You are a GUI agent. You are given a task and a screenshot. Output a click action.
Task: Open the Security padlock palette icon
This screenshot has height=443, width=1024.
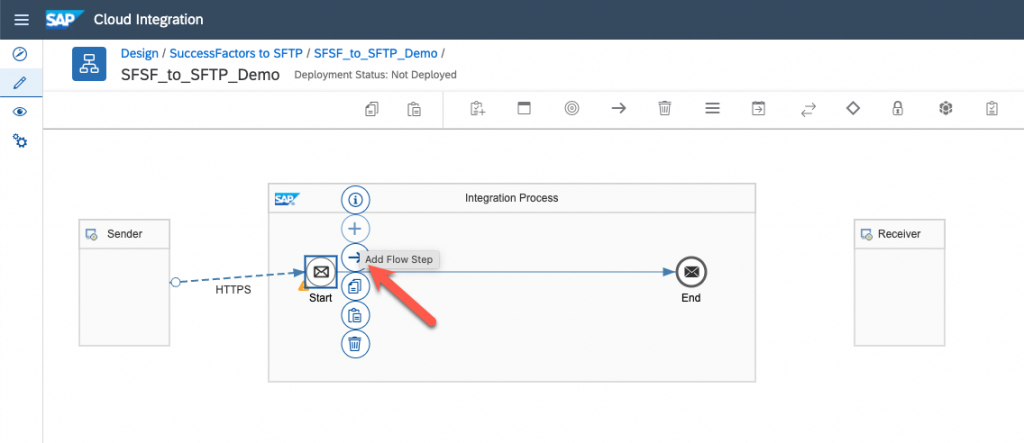point(898,108)
